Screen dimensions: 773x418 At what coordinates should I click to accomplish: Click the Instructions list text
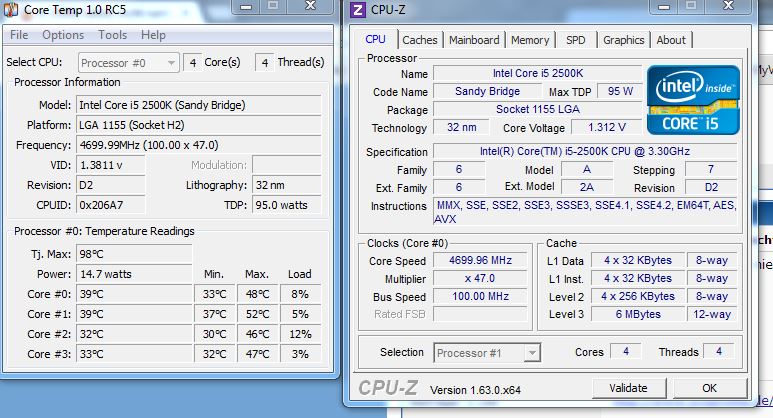(x=586, y=212)
